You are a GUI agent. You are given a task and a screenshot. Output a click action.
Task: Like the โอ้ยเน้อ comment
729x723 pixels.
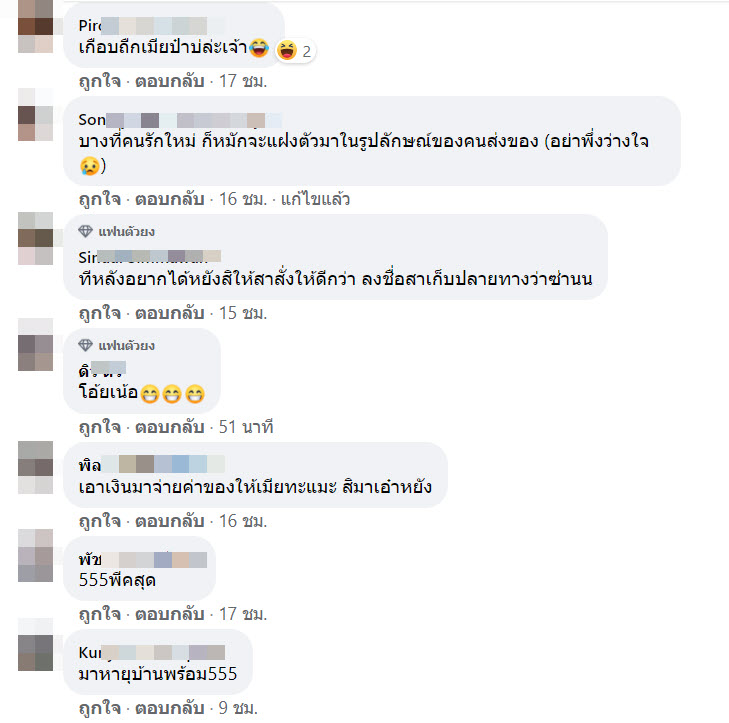point(100,427)
